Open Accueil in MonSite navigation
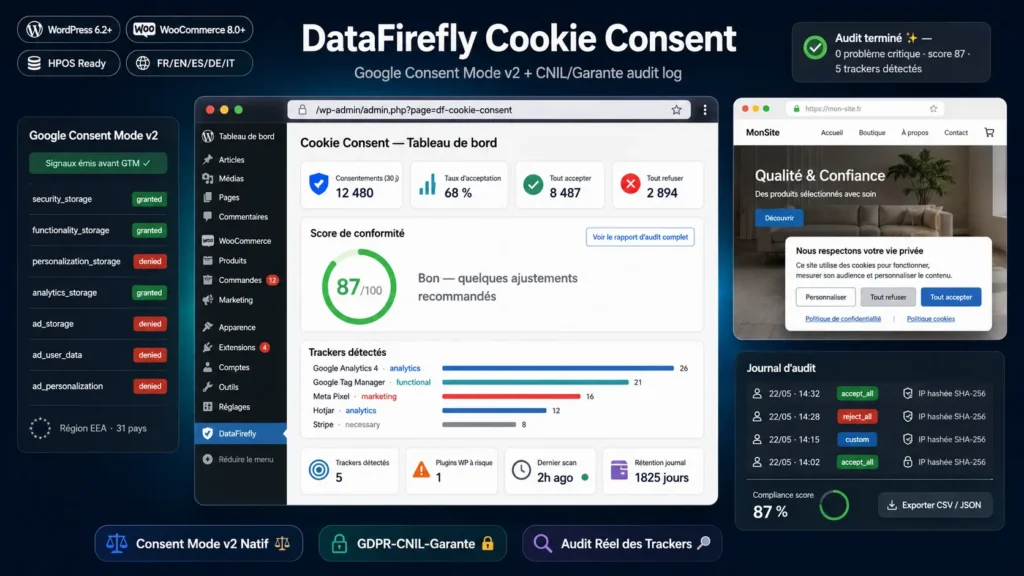The width and height of the screenshot is (1024, 576). click(x=831, y=133)
